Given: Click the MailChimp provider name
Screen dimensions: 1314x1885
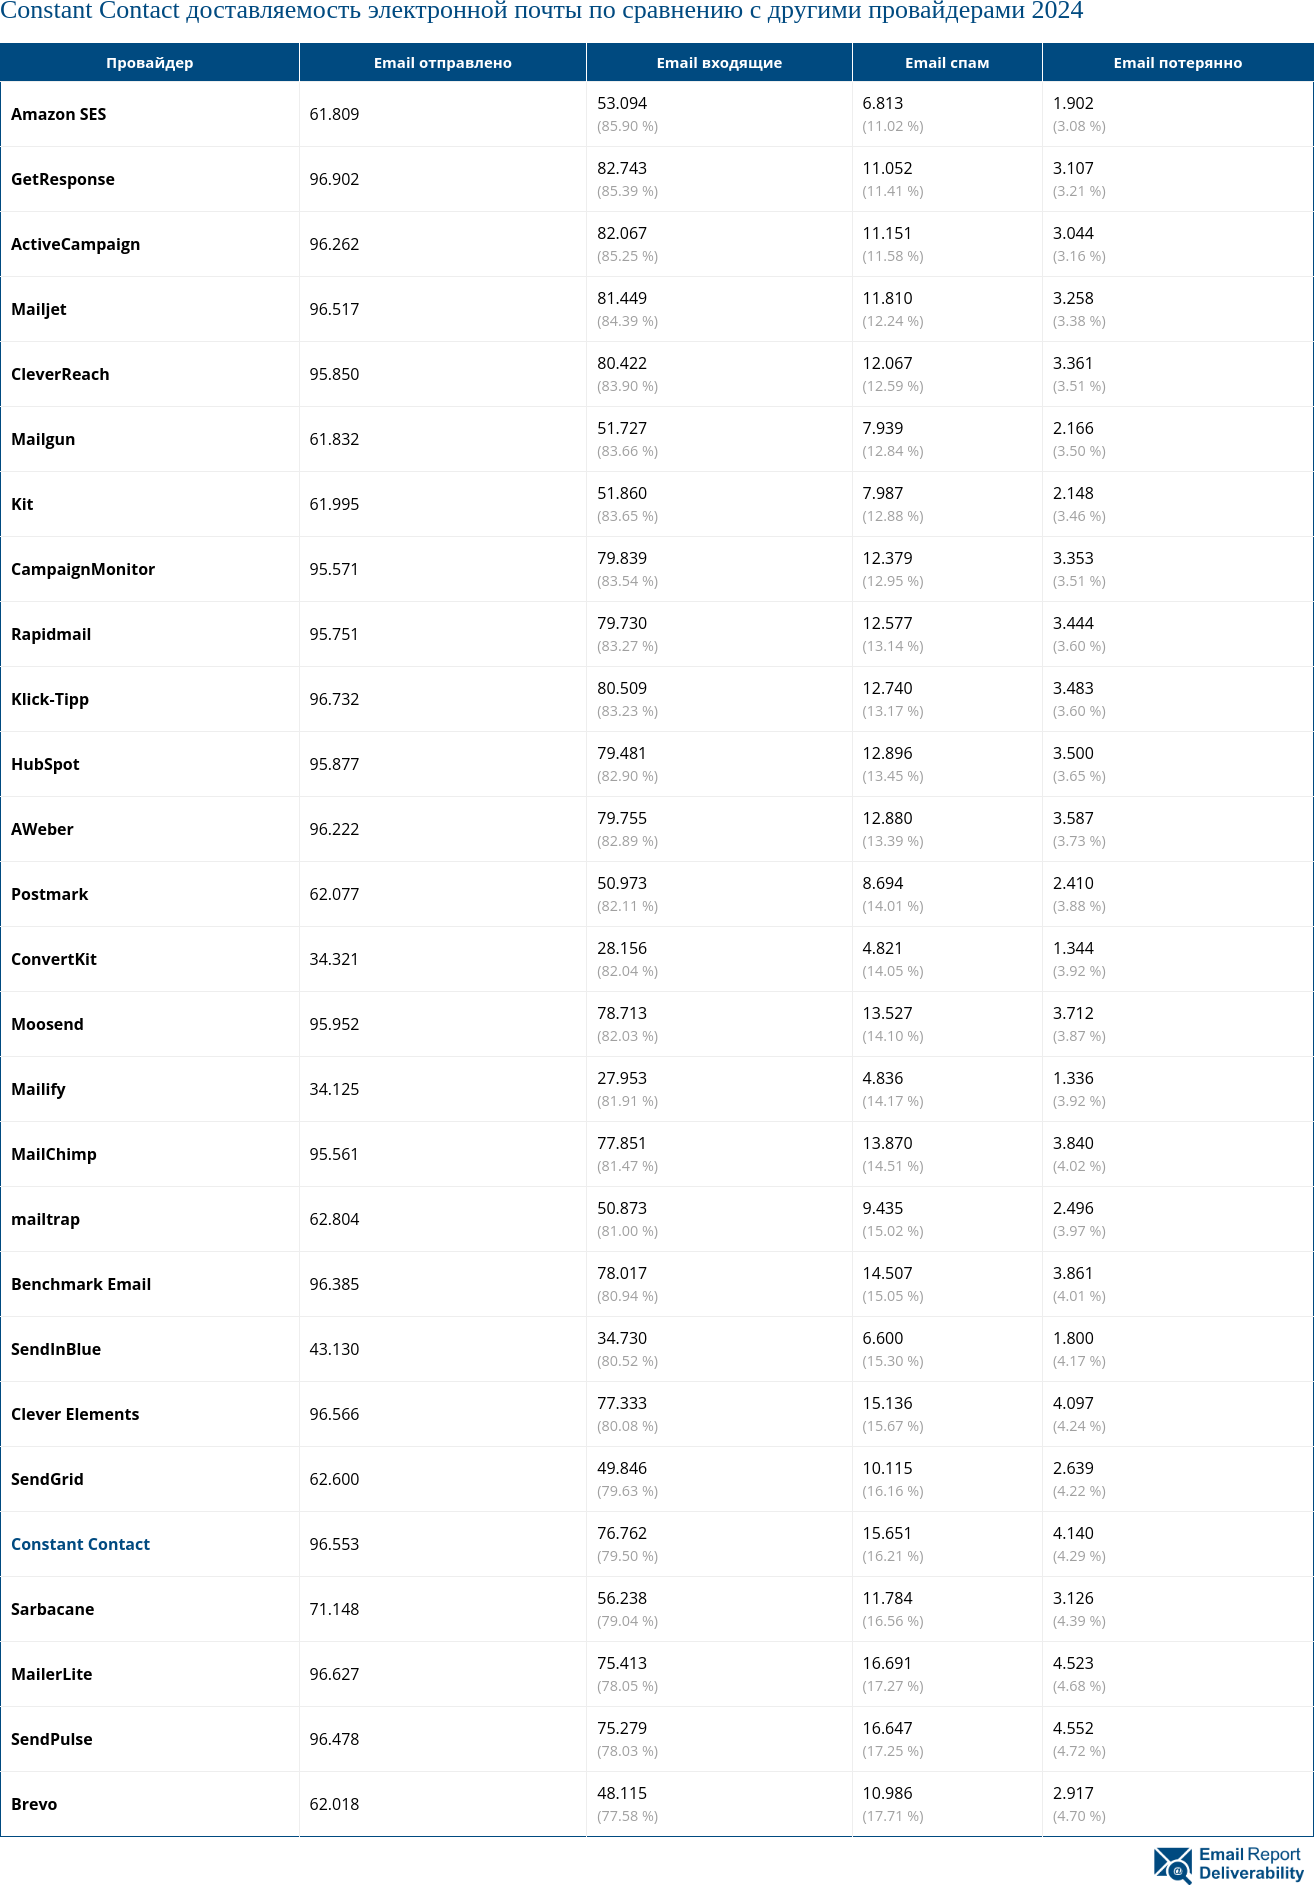Looking at the screenshot, I should pyautogui.click(x=54, y=1154).
